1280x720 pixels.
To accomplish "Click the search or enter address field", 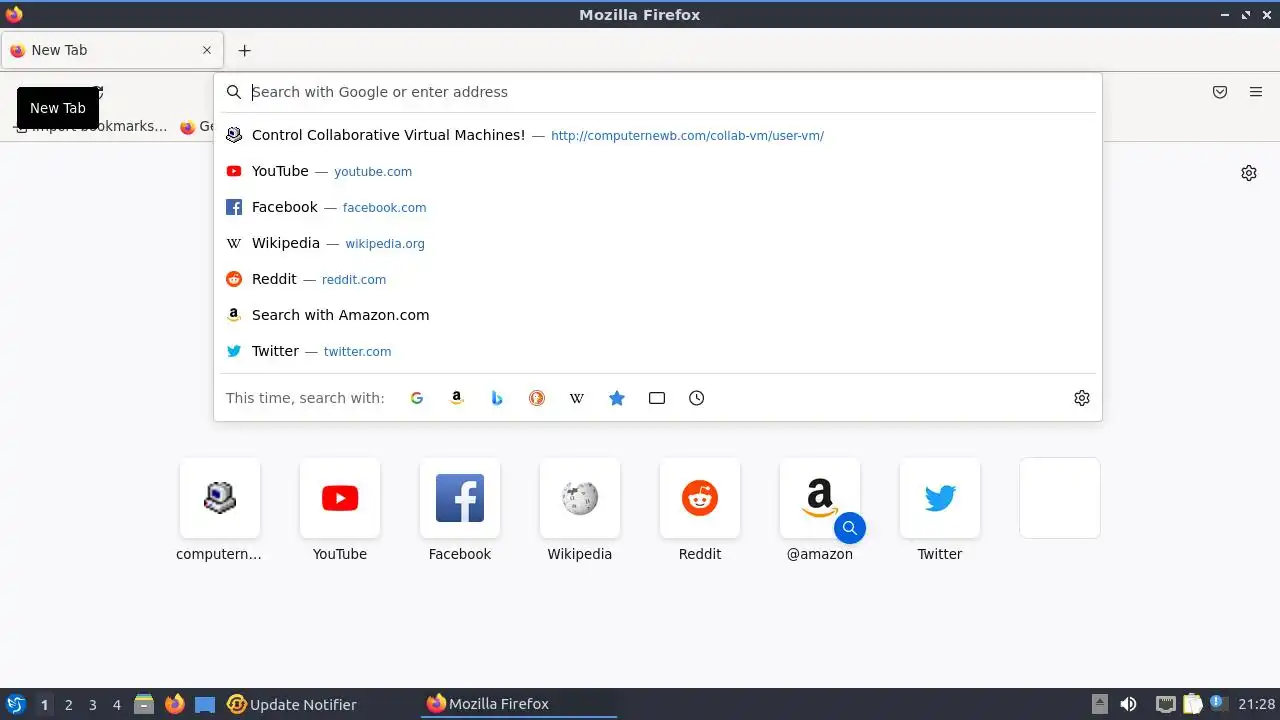I will (660, 92).
